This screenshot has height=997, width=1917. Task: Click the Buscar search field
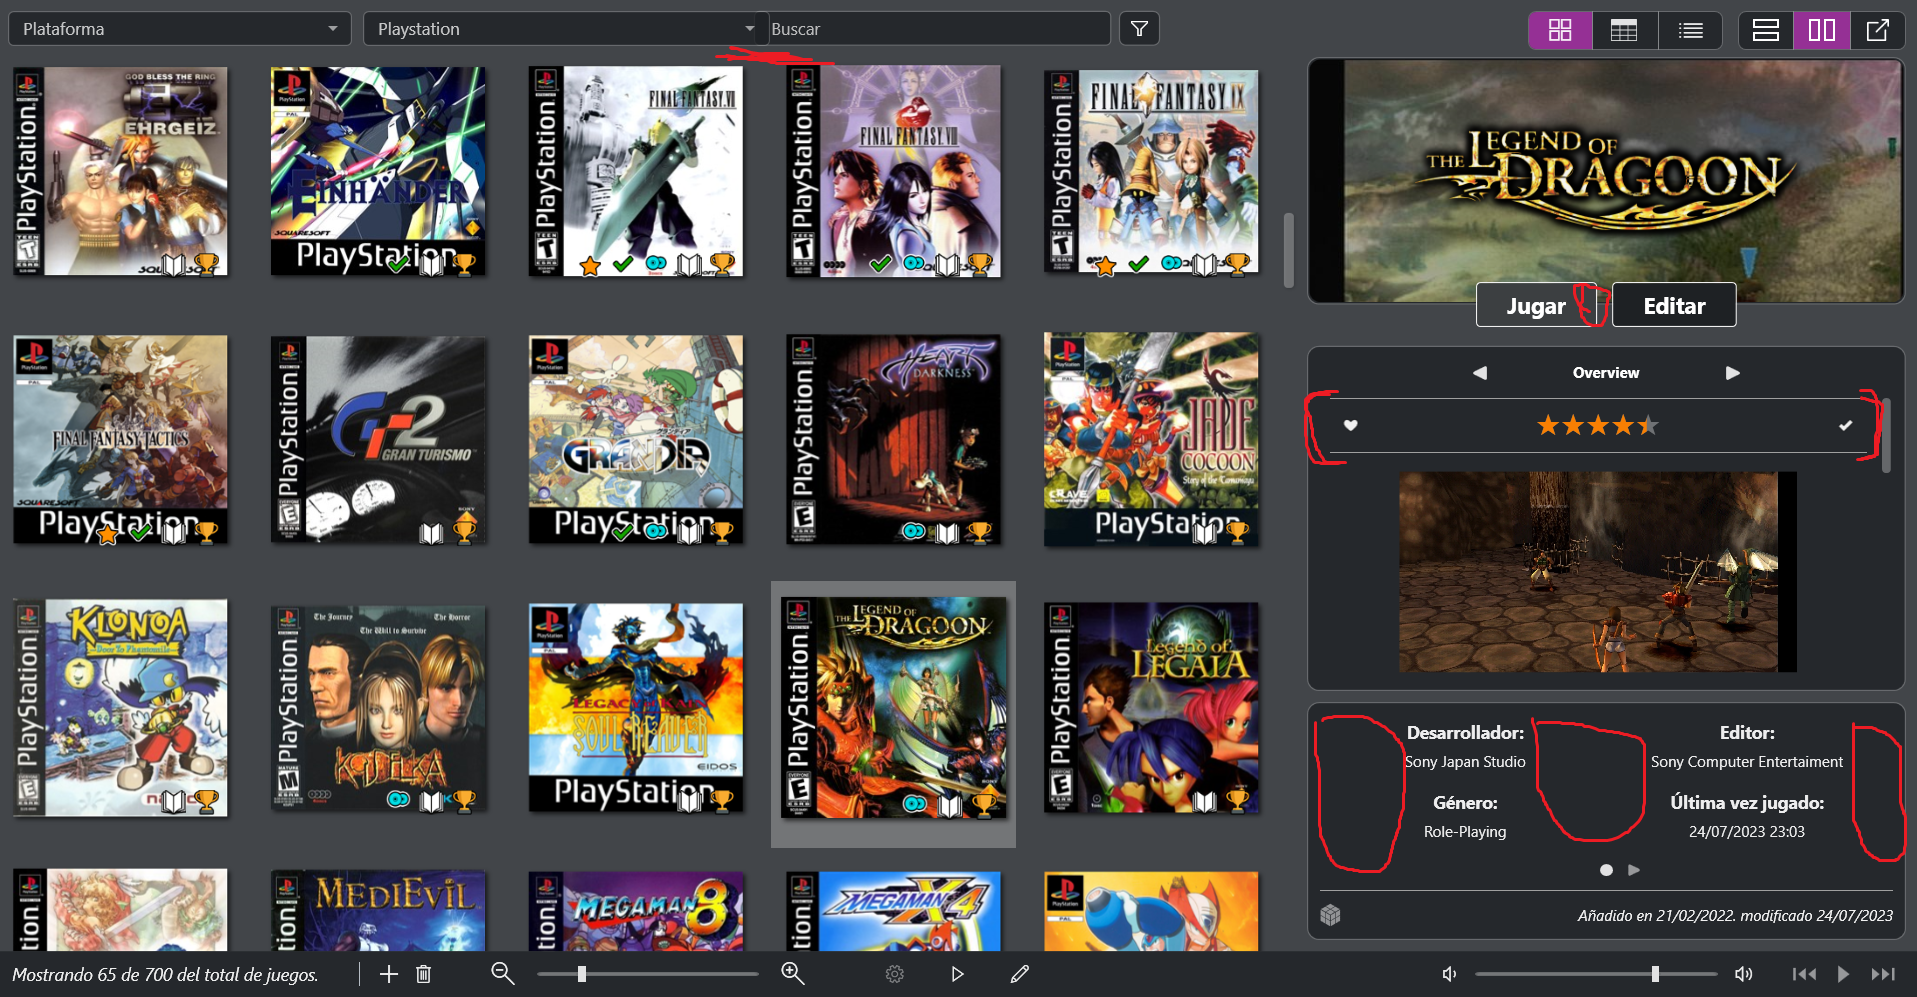[939, 29]
